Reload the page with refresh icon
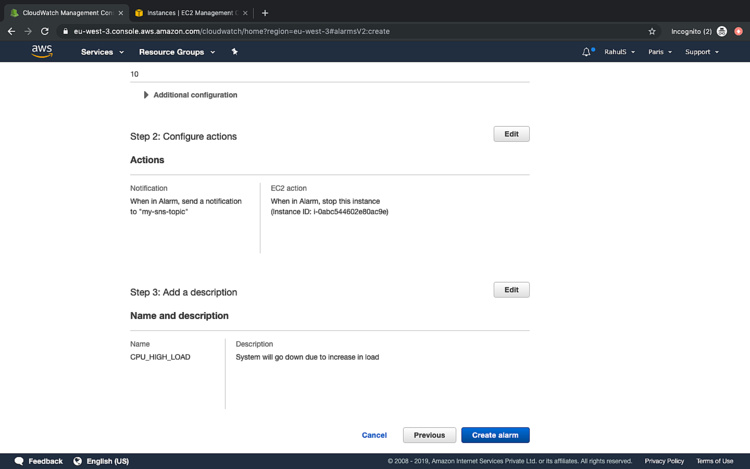The image size is (750, 469). [x=45, y=31]
